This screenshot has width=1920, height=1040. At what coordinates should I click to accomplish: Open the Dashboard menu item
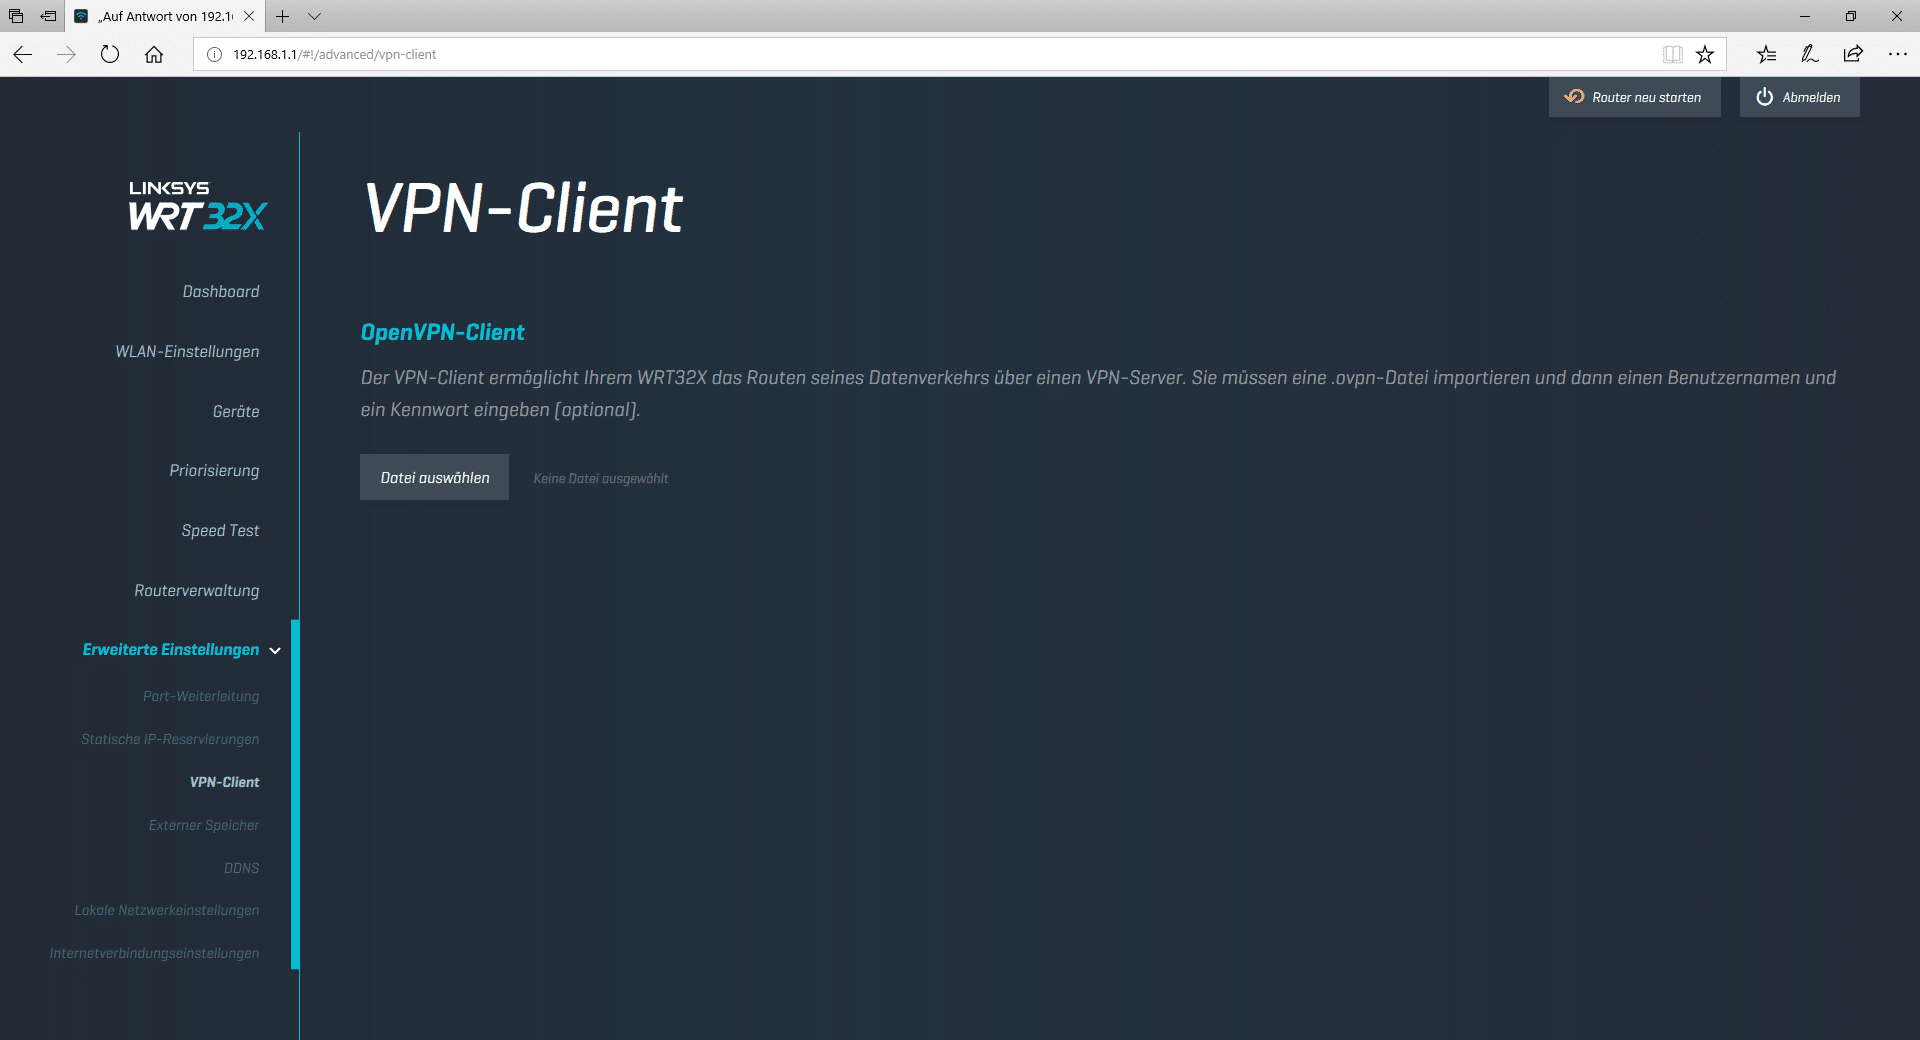[220, 292]
